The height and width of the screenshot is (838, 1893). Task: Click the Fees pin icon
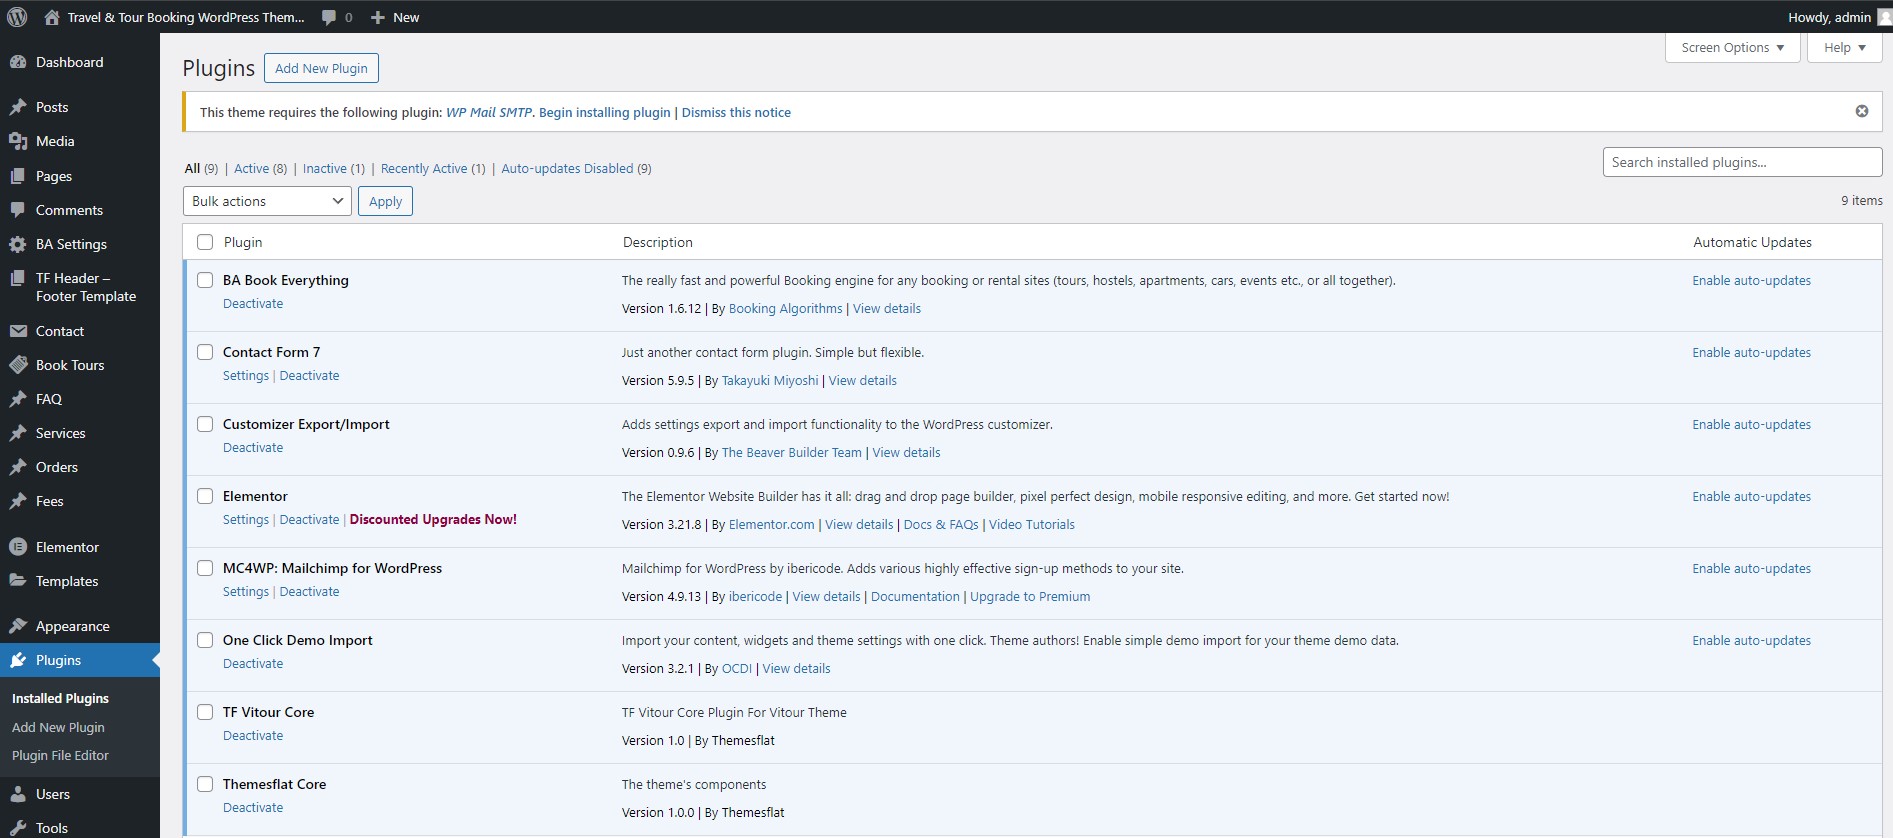click(18, 501)
